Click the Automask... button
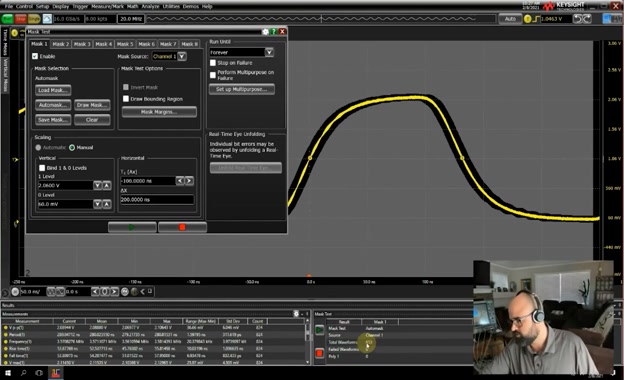This screenshot has width=624, height=380. tap(53, 105)
